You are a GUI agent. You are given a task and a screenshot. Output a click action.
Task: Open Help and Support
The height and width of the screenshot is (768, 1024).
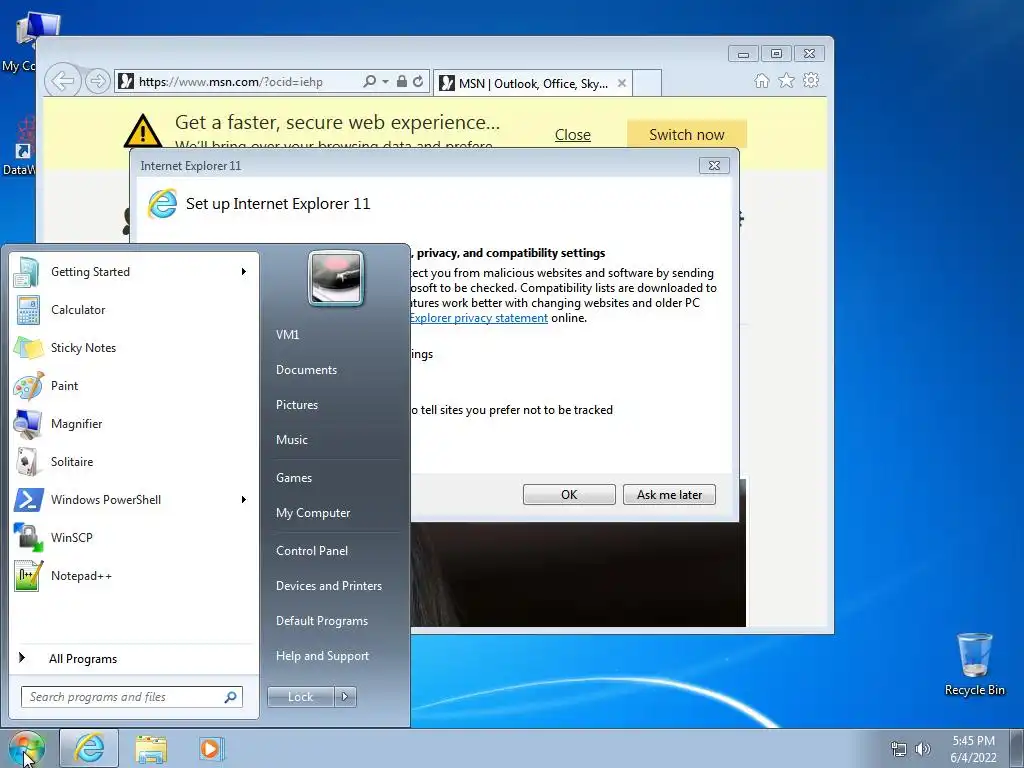pyautogui.click(x=322, y=656)
